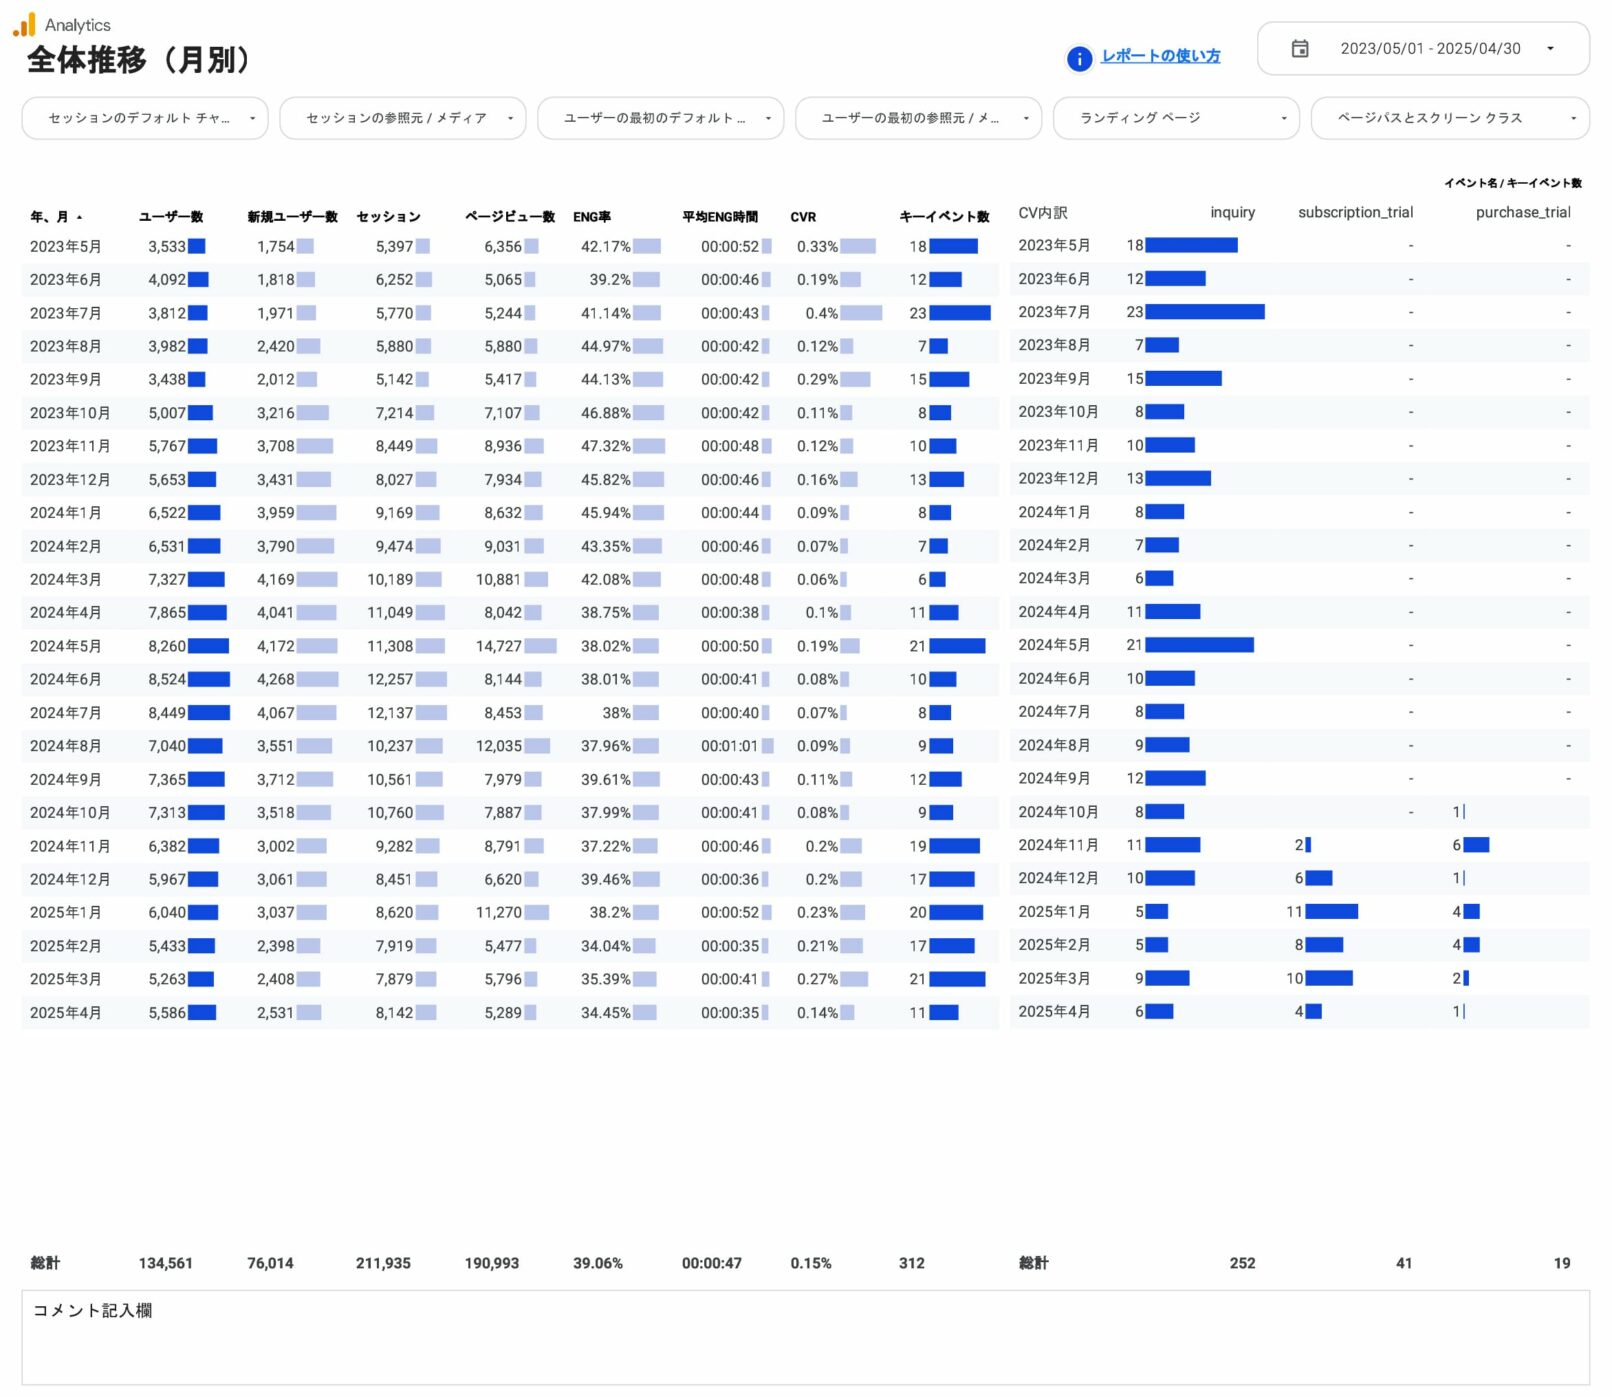Click the 2023年7月 inquiry bar
This screenshot has height=1397, width=1612.
(x=1204, y=312)
